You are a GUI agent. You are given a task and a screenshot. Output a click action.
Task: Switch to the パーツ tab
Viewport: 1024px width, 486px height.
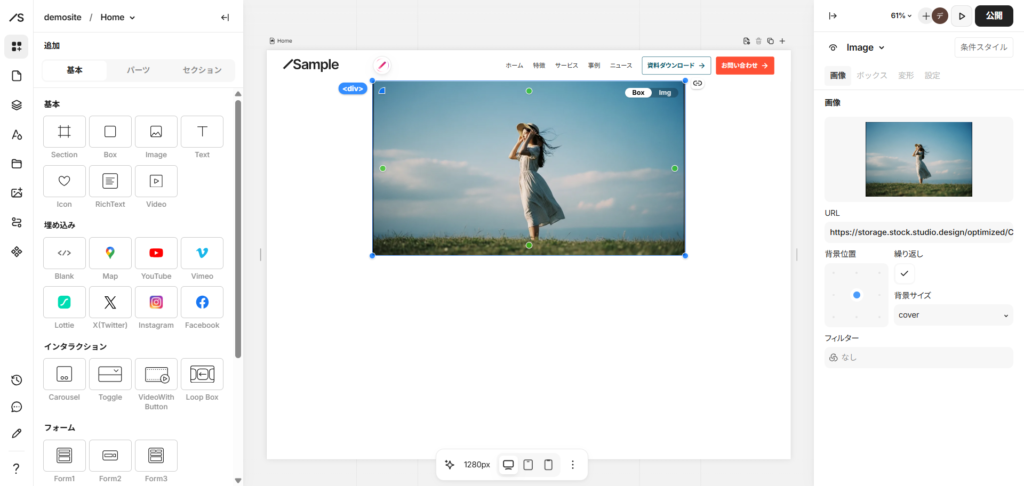(138, 70)
